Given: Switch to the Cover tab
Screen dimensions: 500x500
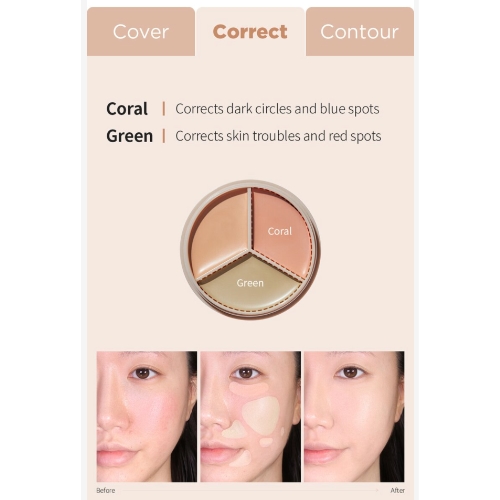Looking at the screenshot, I should [141, 32].
